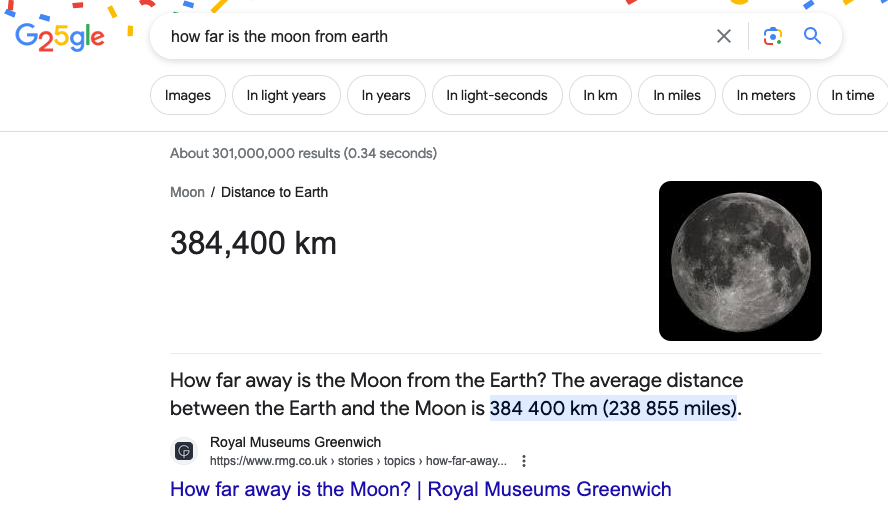Select the "In km" chip
The width and height of the screenshot is (888, 516).
tap(600, 96)
